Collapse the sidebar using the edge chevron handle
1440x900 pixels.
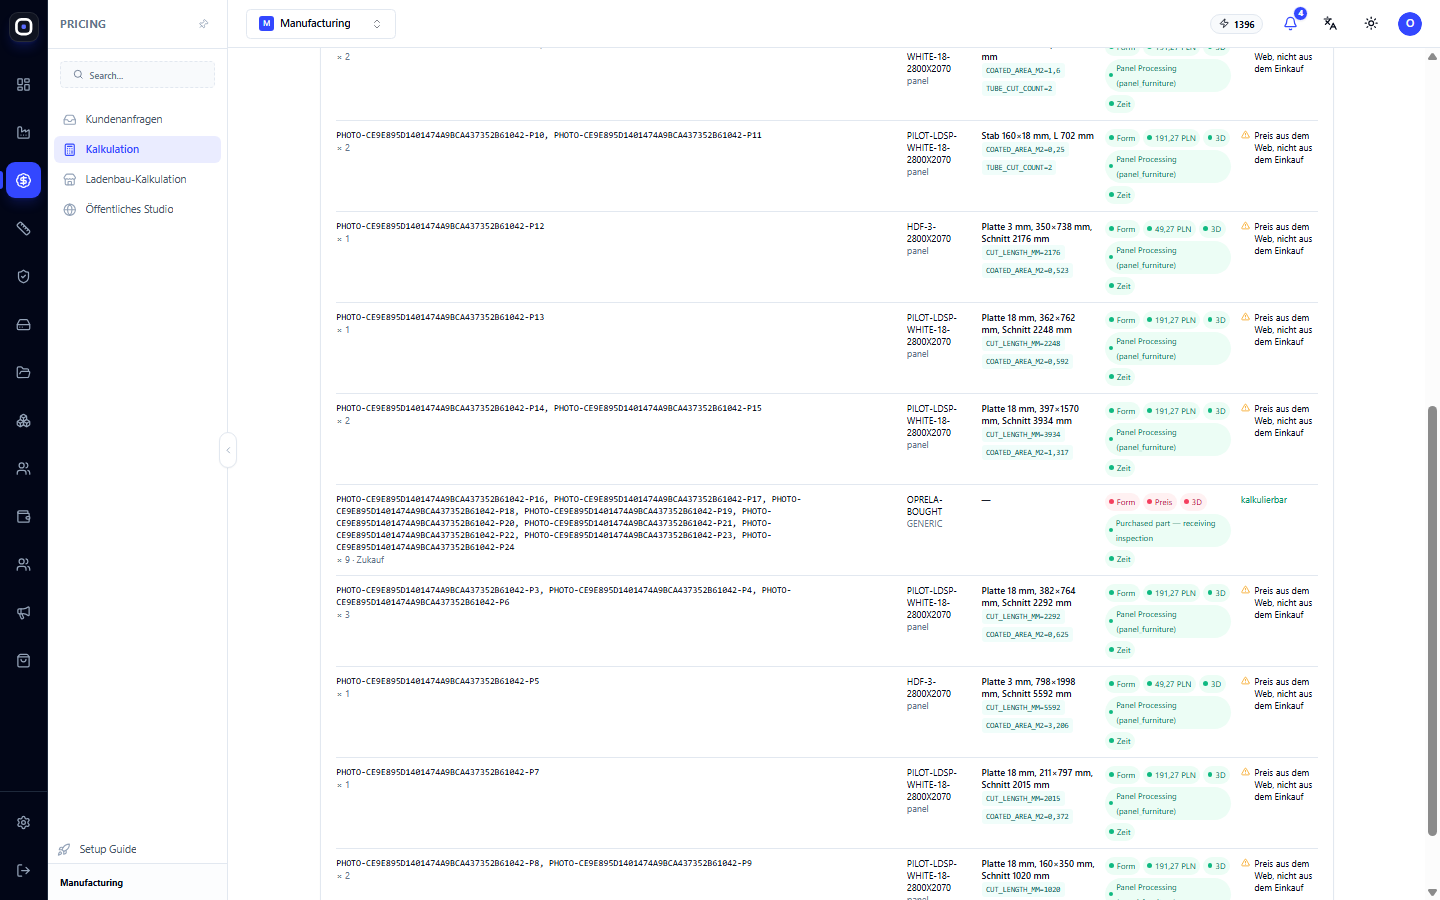tap(228, 450)
